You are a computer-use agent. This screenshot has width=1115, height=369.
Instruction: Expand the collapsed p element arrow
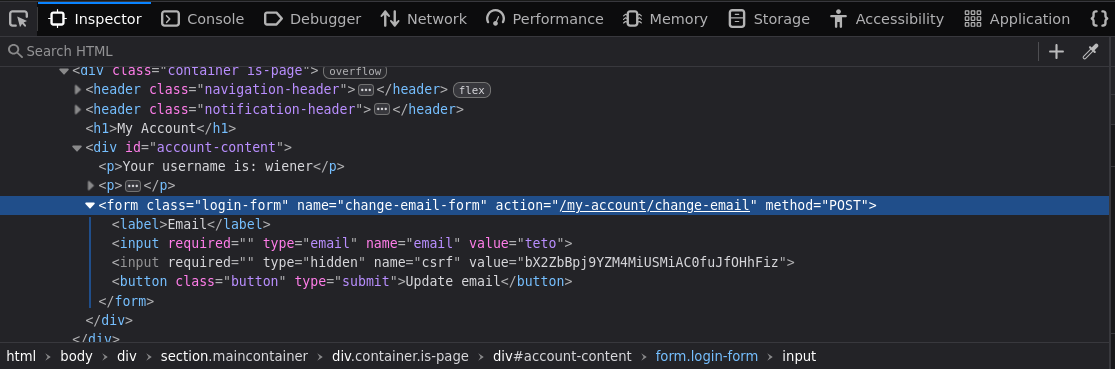91,186
